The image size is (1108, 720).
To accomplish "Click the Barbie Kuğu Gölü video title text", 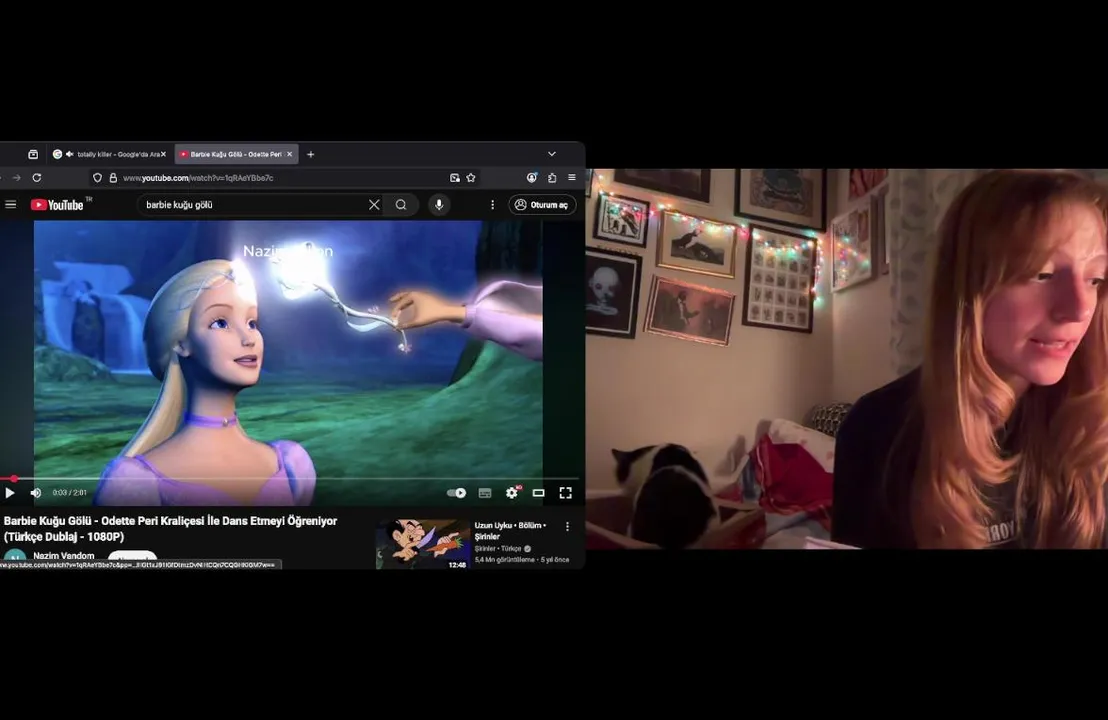I will 170,529.
